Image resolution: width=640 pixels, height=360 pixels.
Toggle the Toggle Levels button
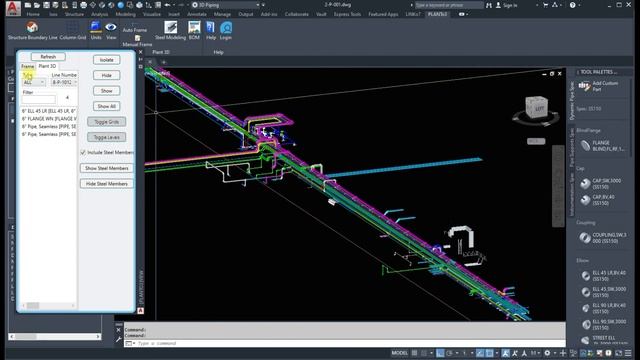tap(107, 137)
